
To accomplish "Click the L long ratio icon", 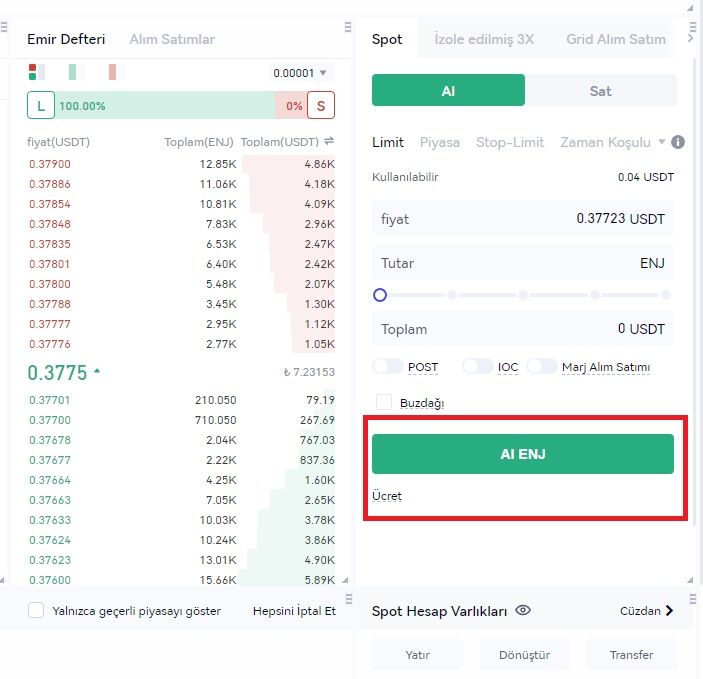I will point(41,105).
